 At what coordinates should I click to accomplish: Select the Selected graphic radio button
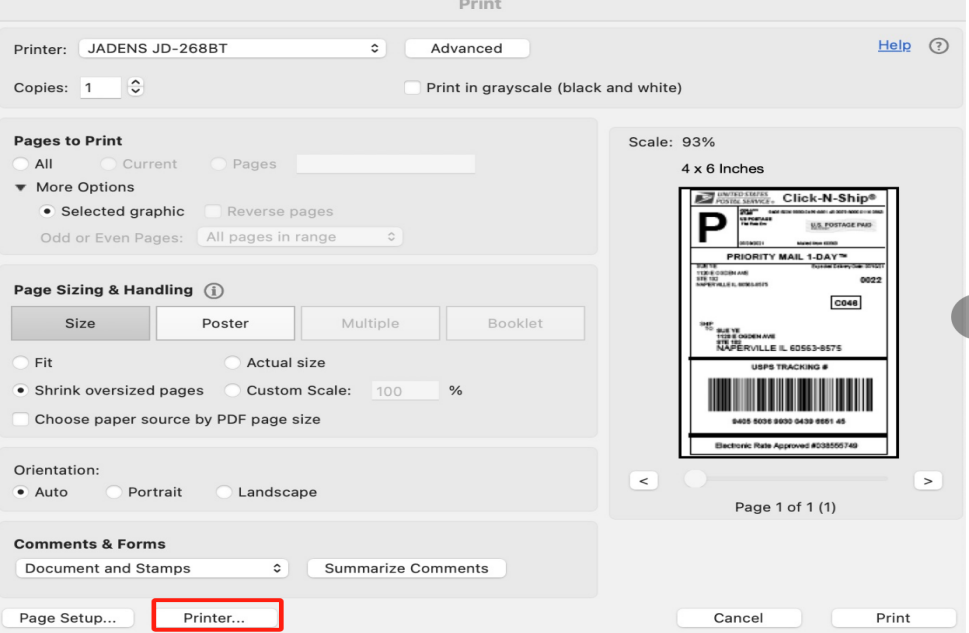pyautogui.click(x=47, y=211)
